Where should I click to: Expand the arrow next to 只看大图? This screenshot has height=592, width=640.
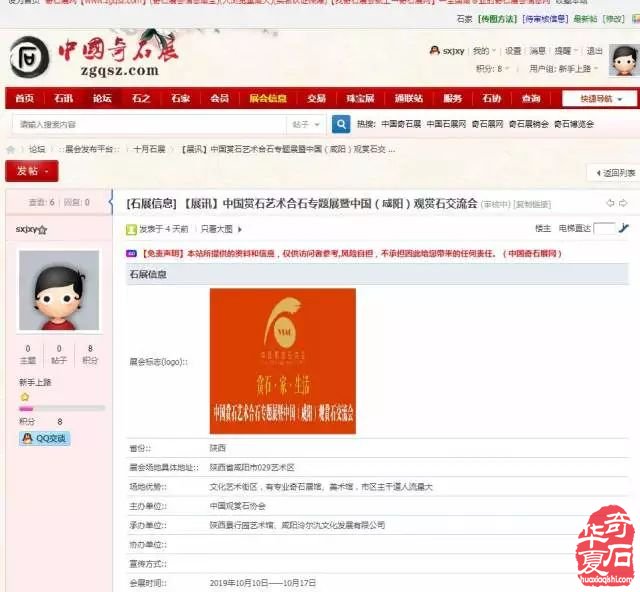click(240, 229)
